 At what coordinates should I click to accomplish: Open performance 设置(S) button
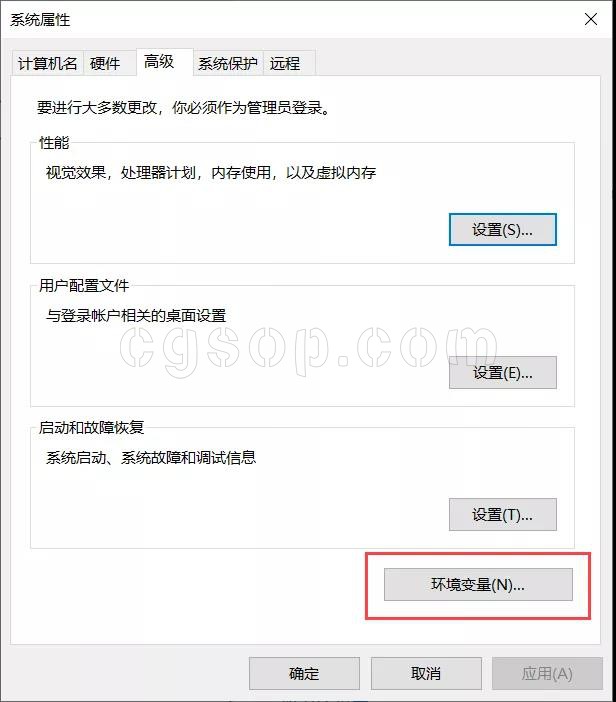point(503,230)
